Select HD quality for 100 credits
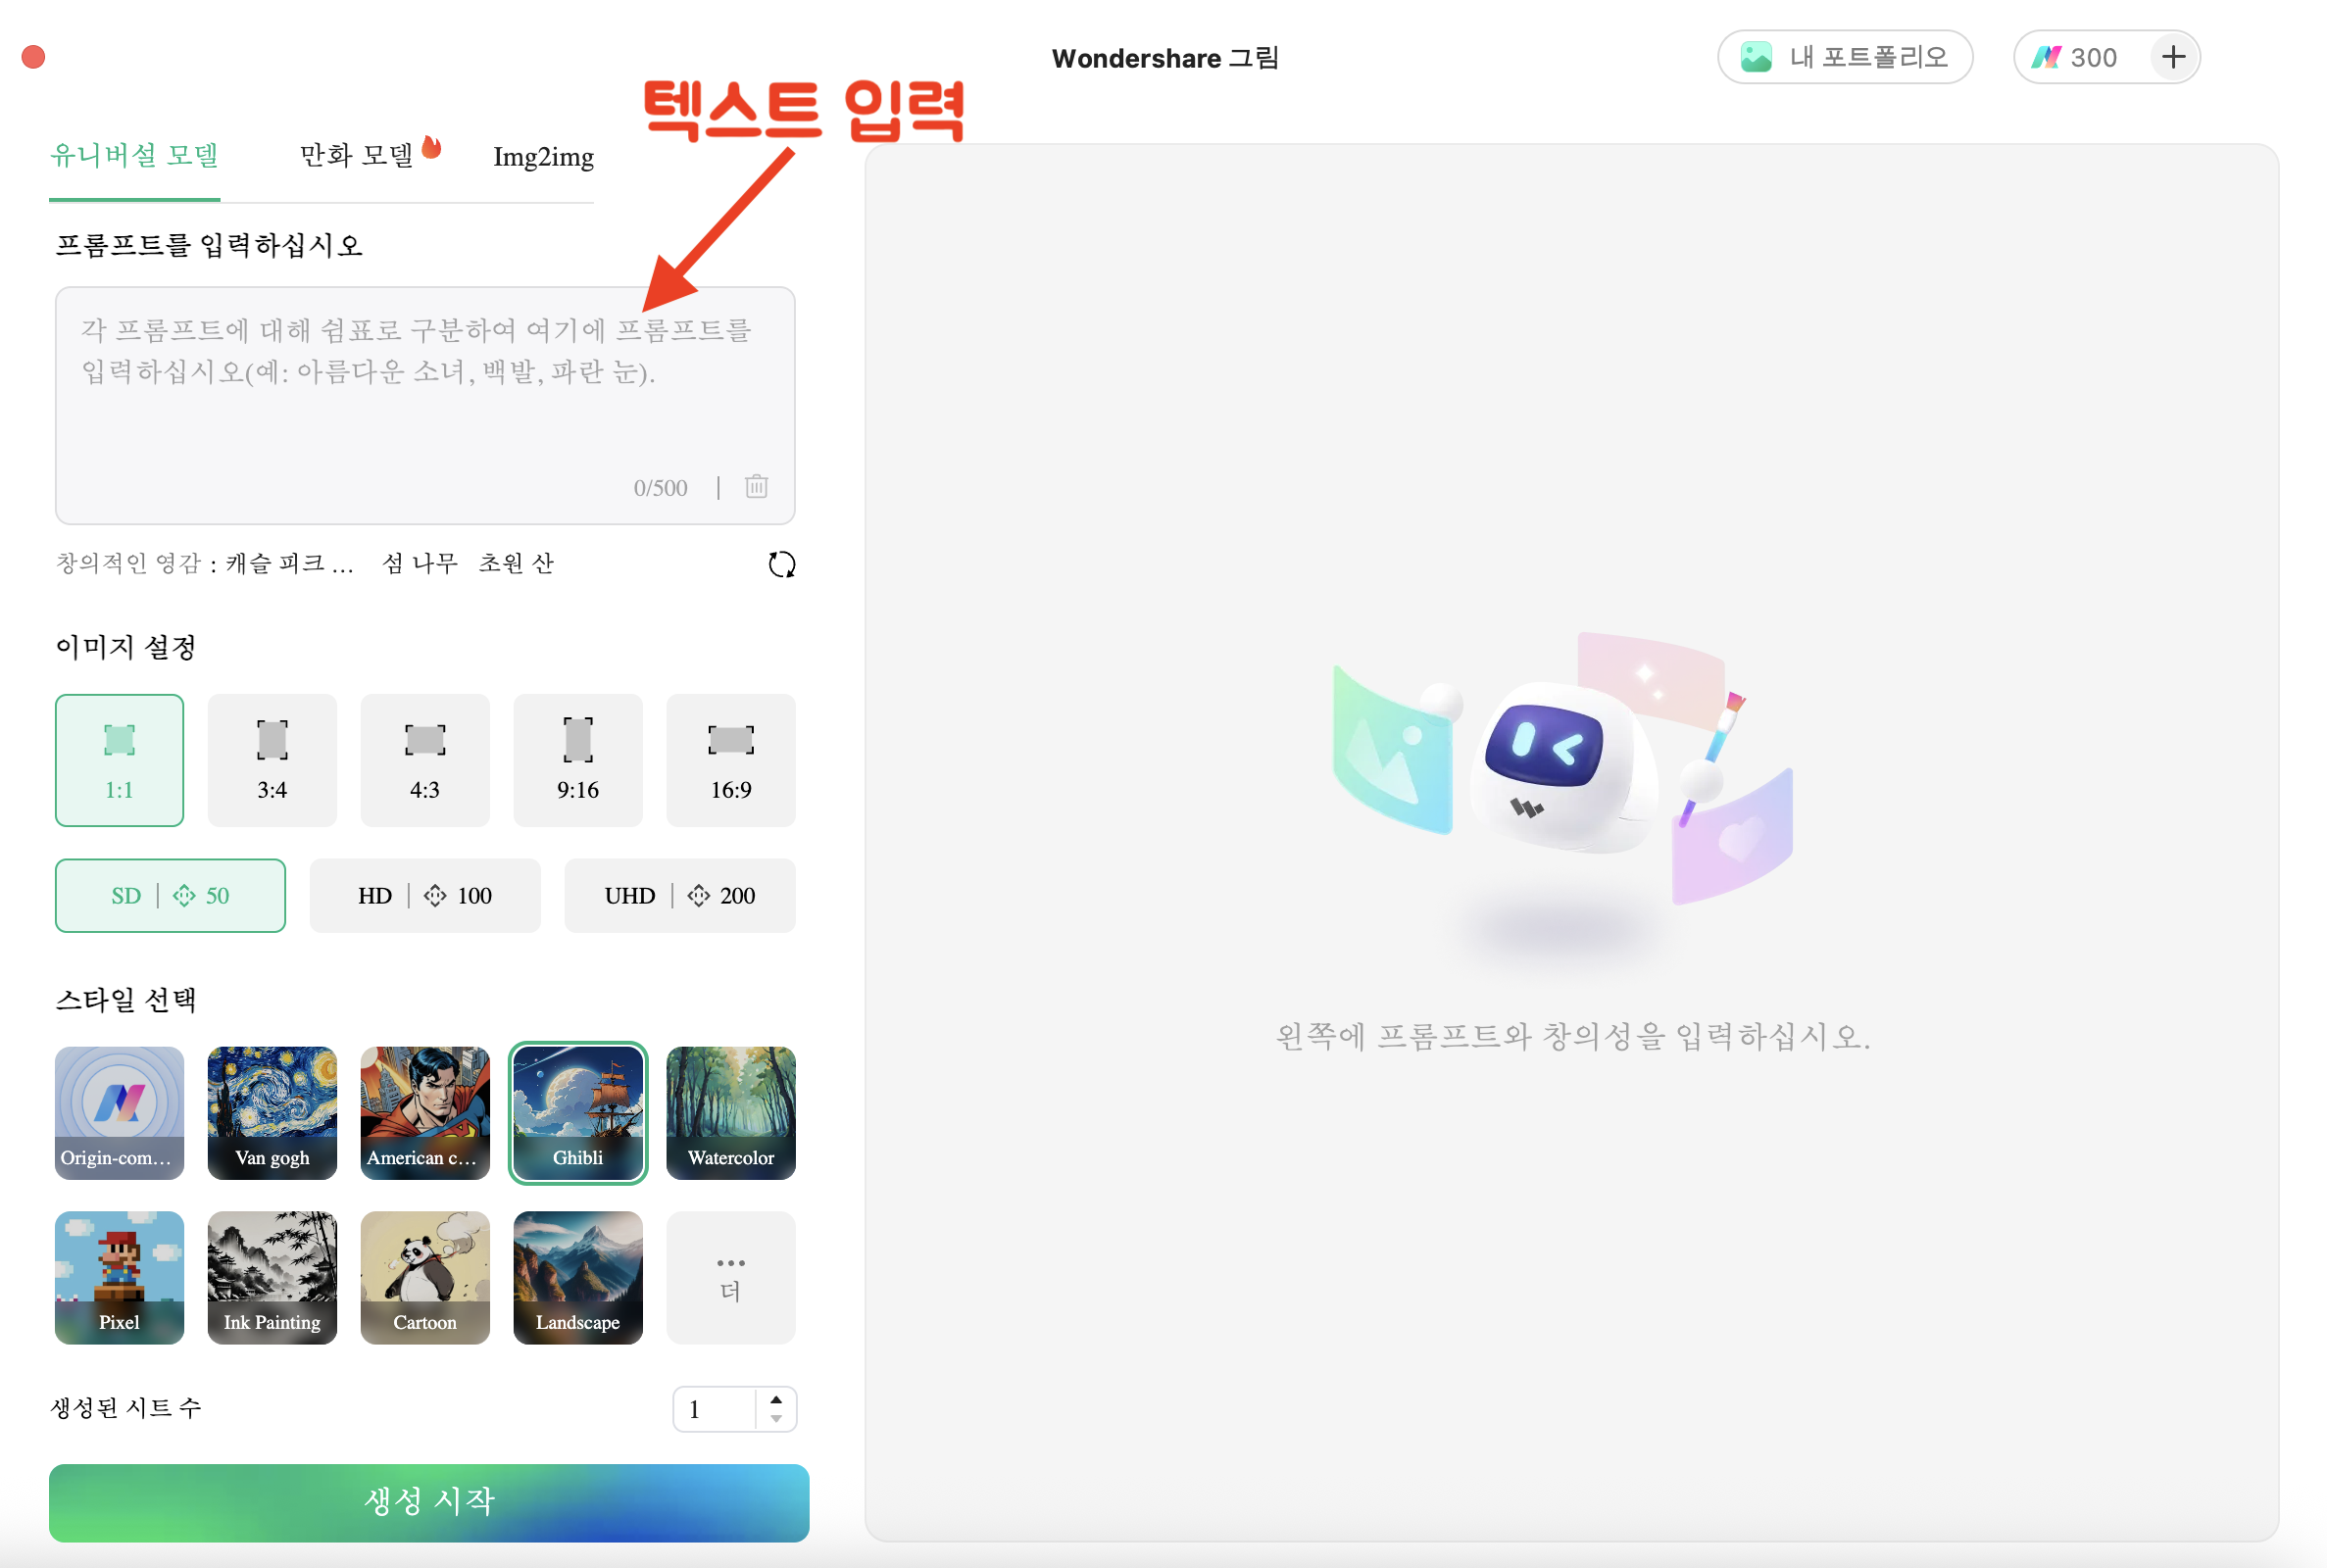Screen dimensions: 2327x1568 [425, 895]
